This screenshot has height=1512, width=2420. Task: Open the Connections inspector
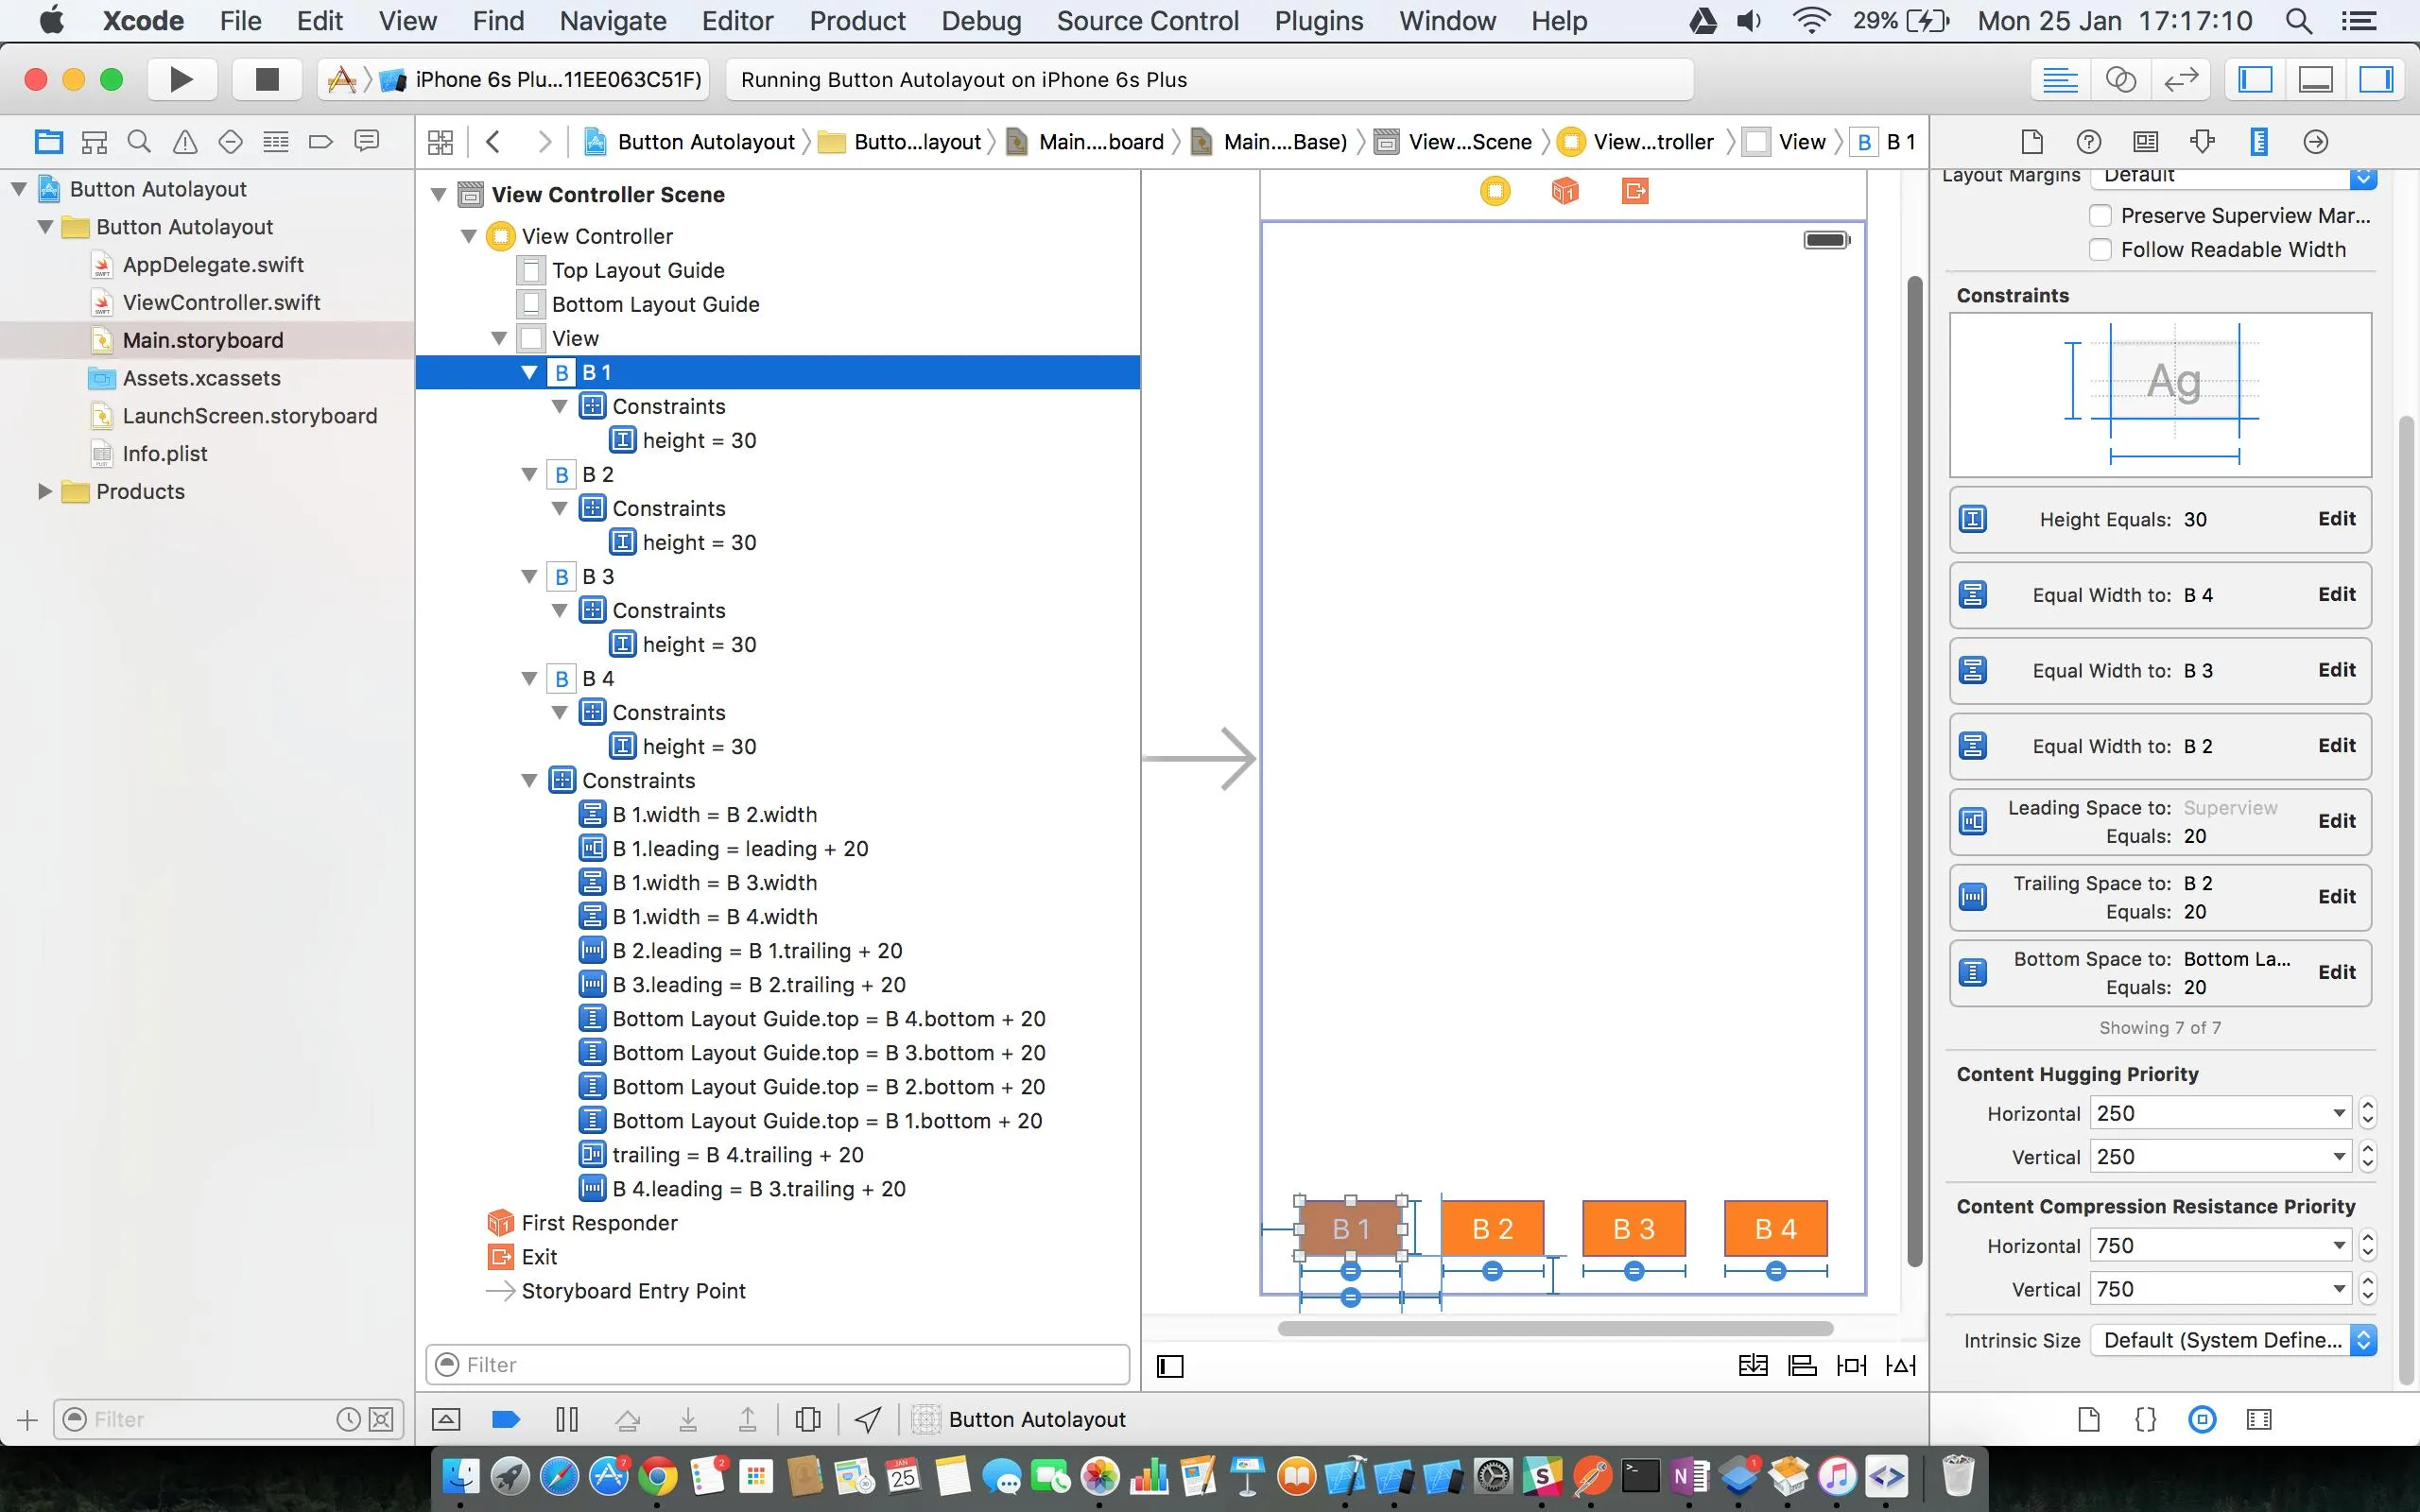[2315, 142]
